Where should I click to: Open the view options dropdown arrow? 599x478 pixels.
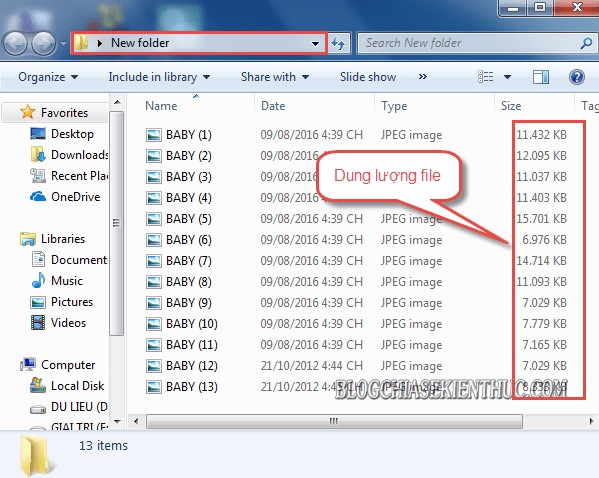pos(507,77)
